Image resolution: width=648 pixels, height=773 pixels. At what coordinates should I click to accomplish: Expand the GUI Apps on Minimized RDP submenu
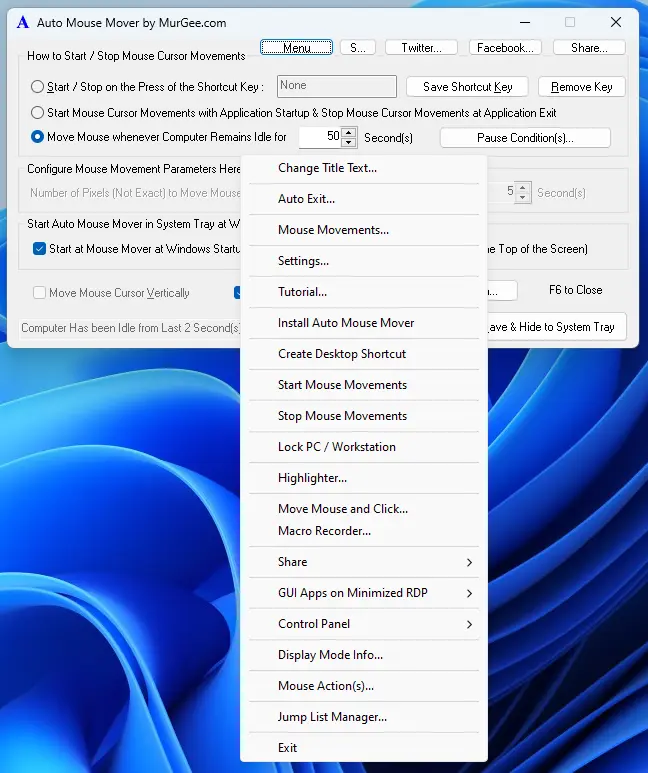(364, 593)
